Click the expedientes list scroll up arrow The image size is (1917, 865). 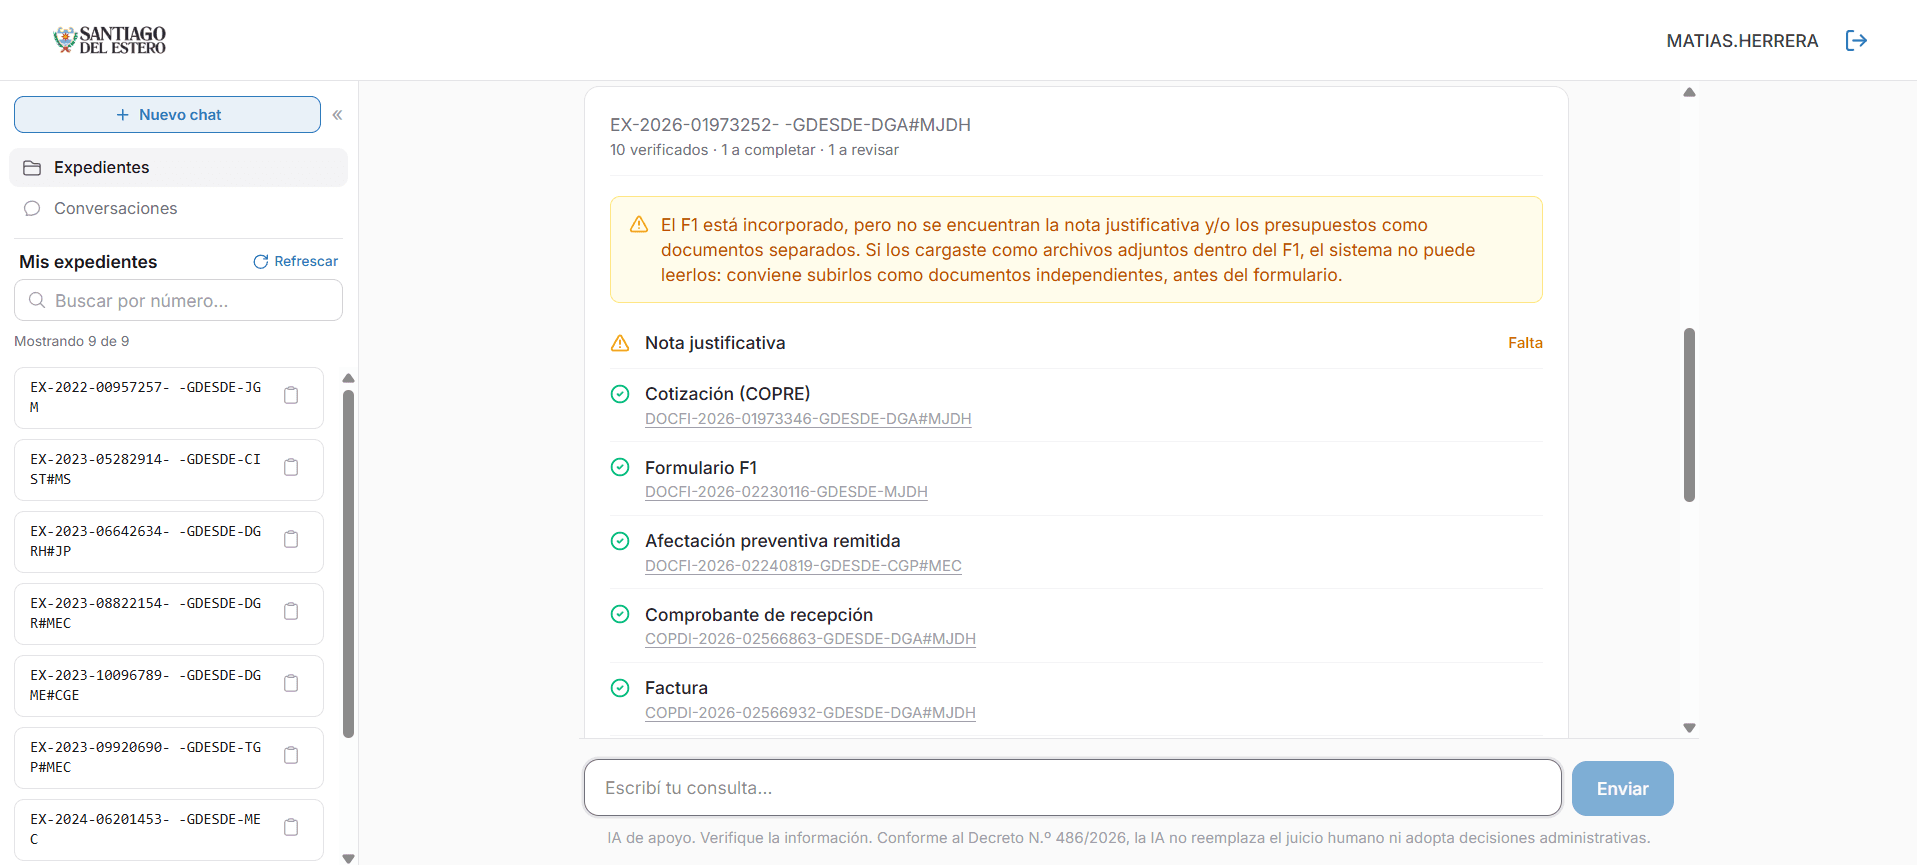tap(348, 378)
